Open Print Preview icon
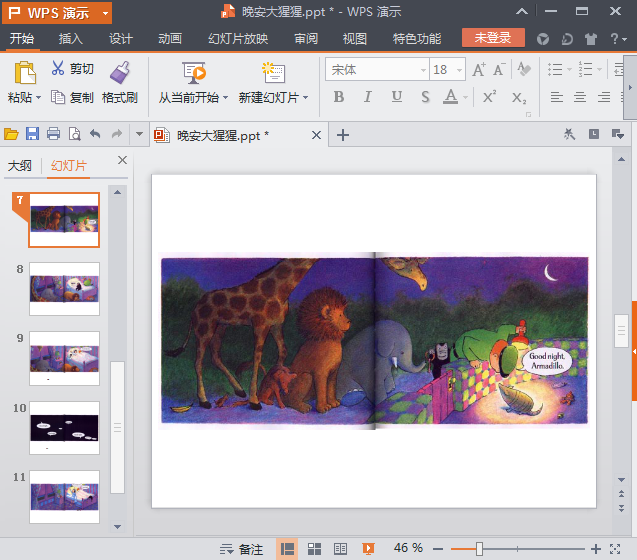This screenshot has width=637, height=560. pos(75,134)
